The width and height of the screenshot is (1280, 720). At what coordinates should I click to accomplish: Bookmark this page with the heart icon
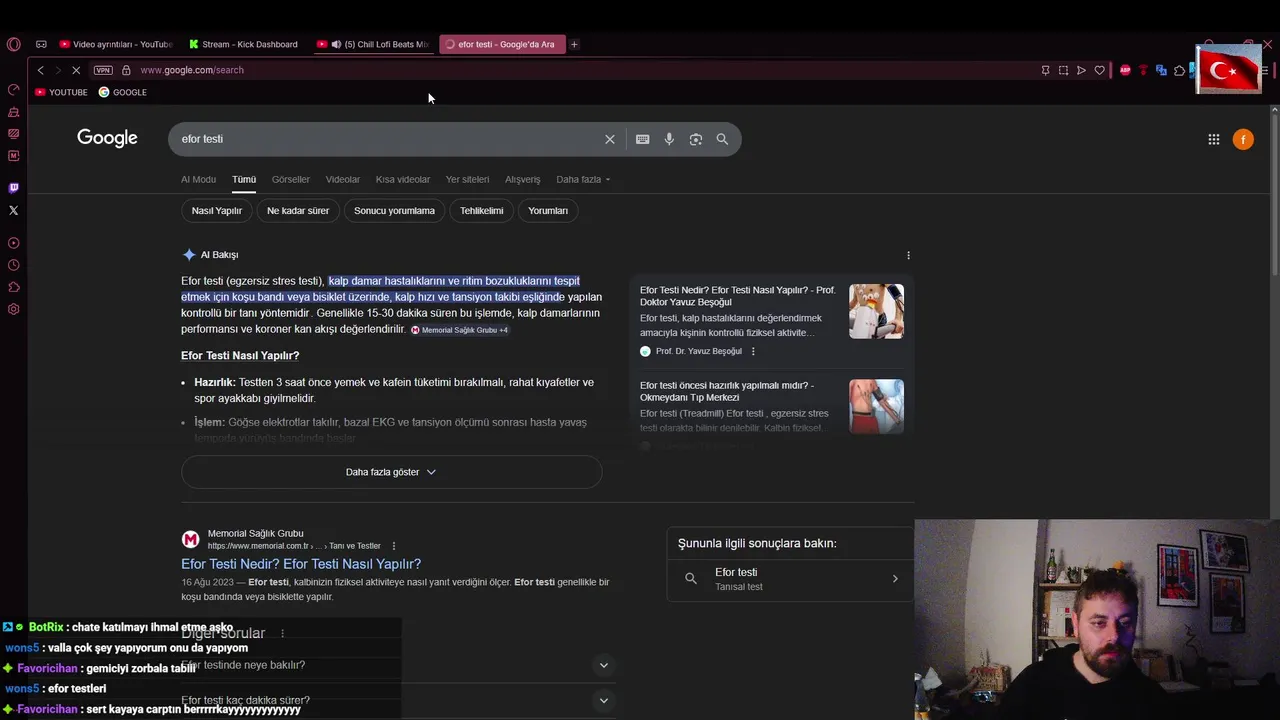(1099, 70)
